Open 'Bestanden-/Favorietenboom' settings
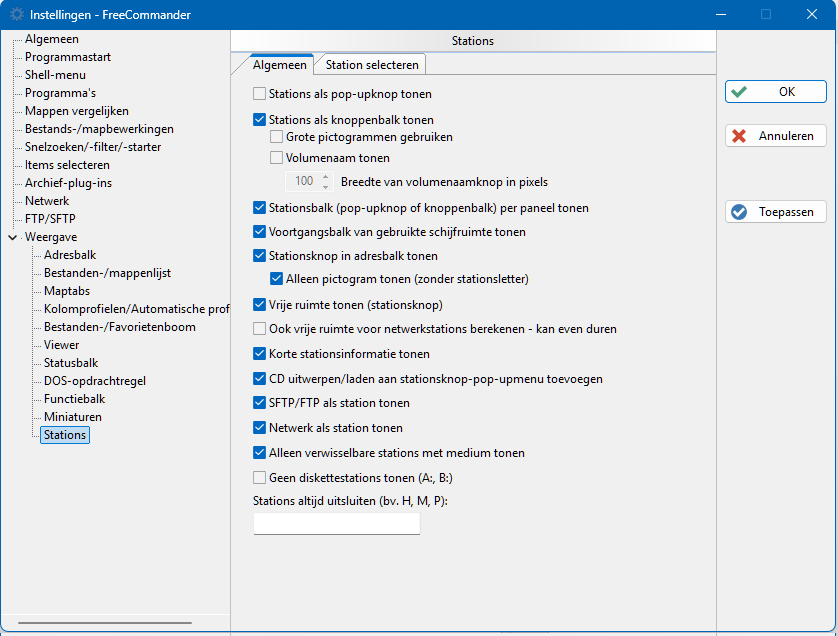This screenshot has width=838, height=636. point(120,327)
